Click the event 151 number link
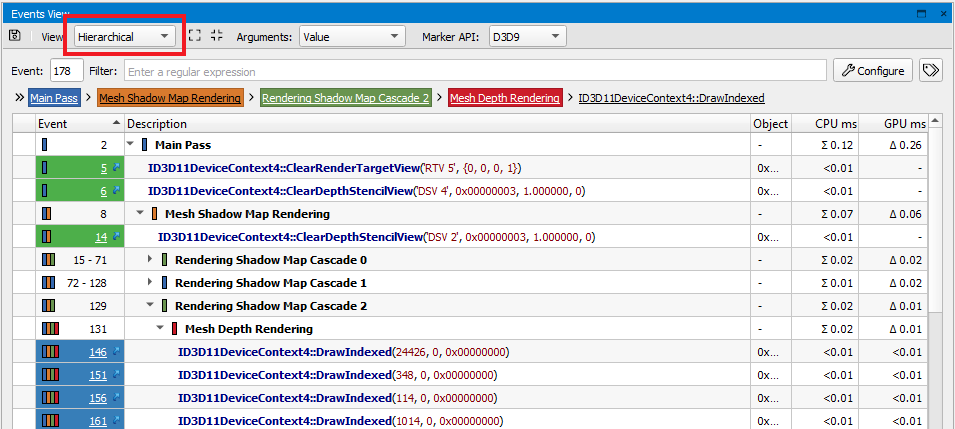The image size is (955, 429). point(97,375)
